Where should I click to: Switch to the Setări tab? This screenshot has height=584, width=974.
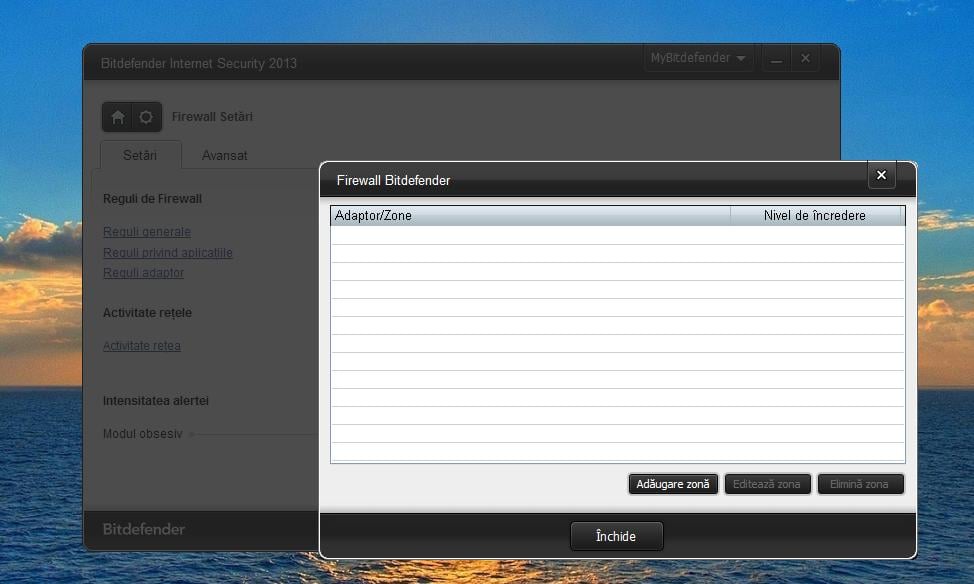(140, 155)
